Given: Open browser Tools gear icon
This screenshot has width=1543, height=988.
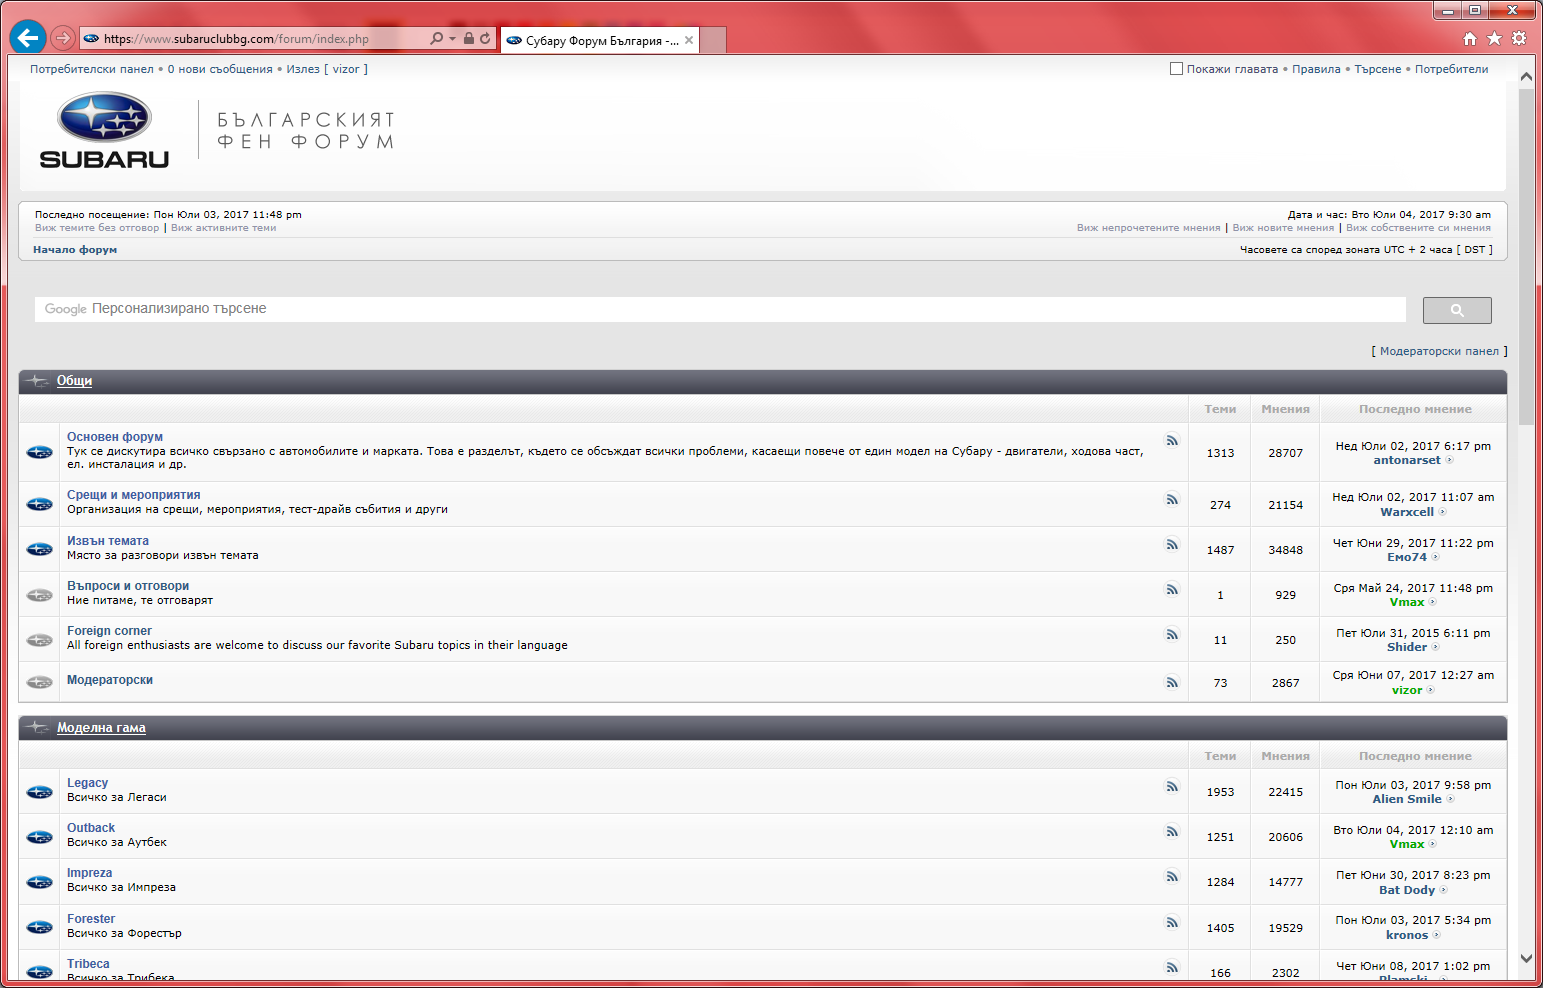Looking at the screenshot, I should click(x=1519, y=38).
